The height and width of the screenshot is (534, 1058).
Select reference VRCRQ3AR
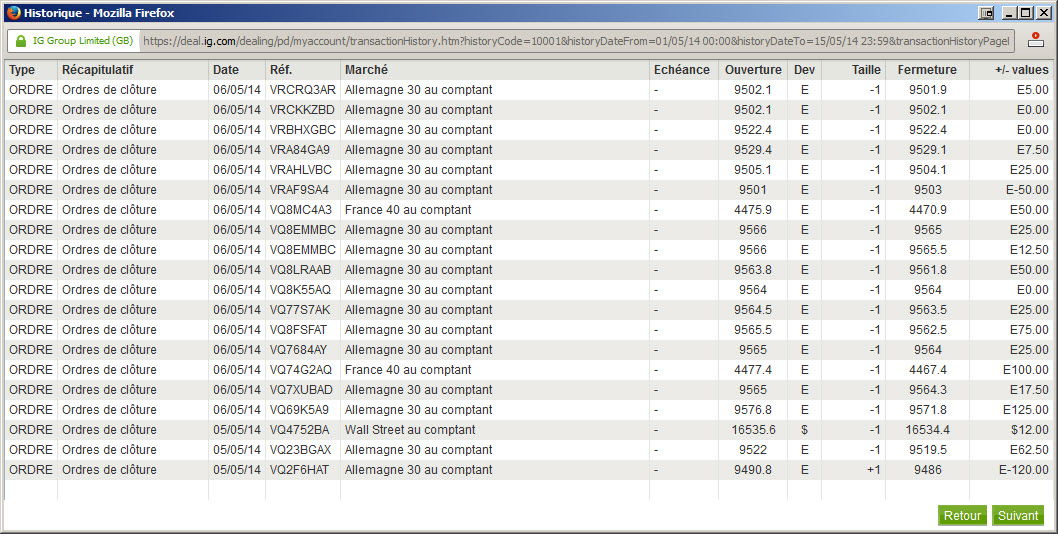pyautogui.click(x=302, y=90)
